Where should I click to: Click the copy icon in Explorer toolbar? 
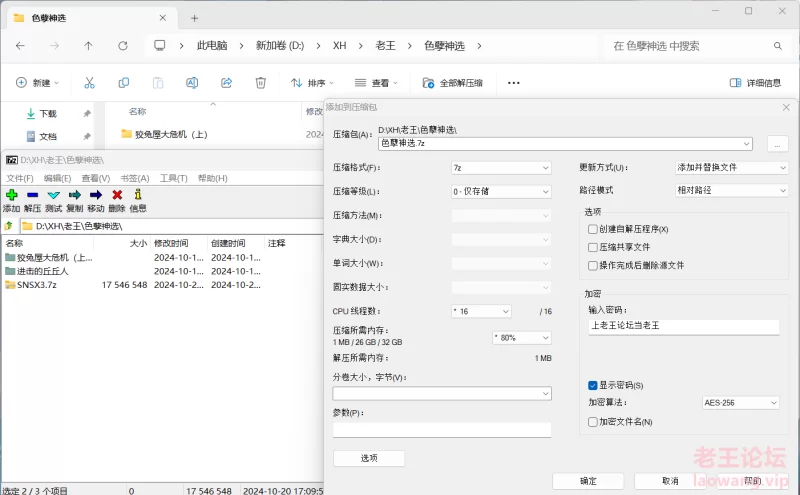click(x=123, y=83)
